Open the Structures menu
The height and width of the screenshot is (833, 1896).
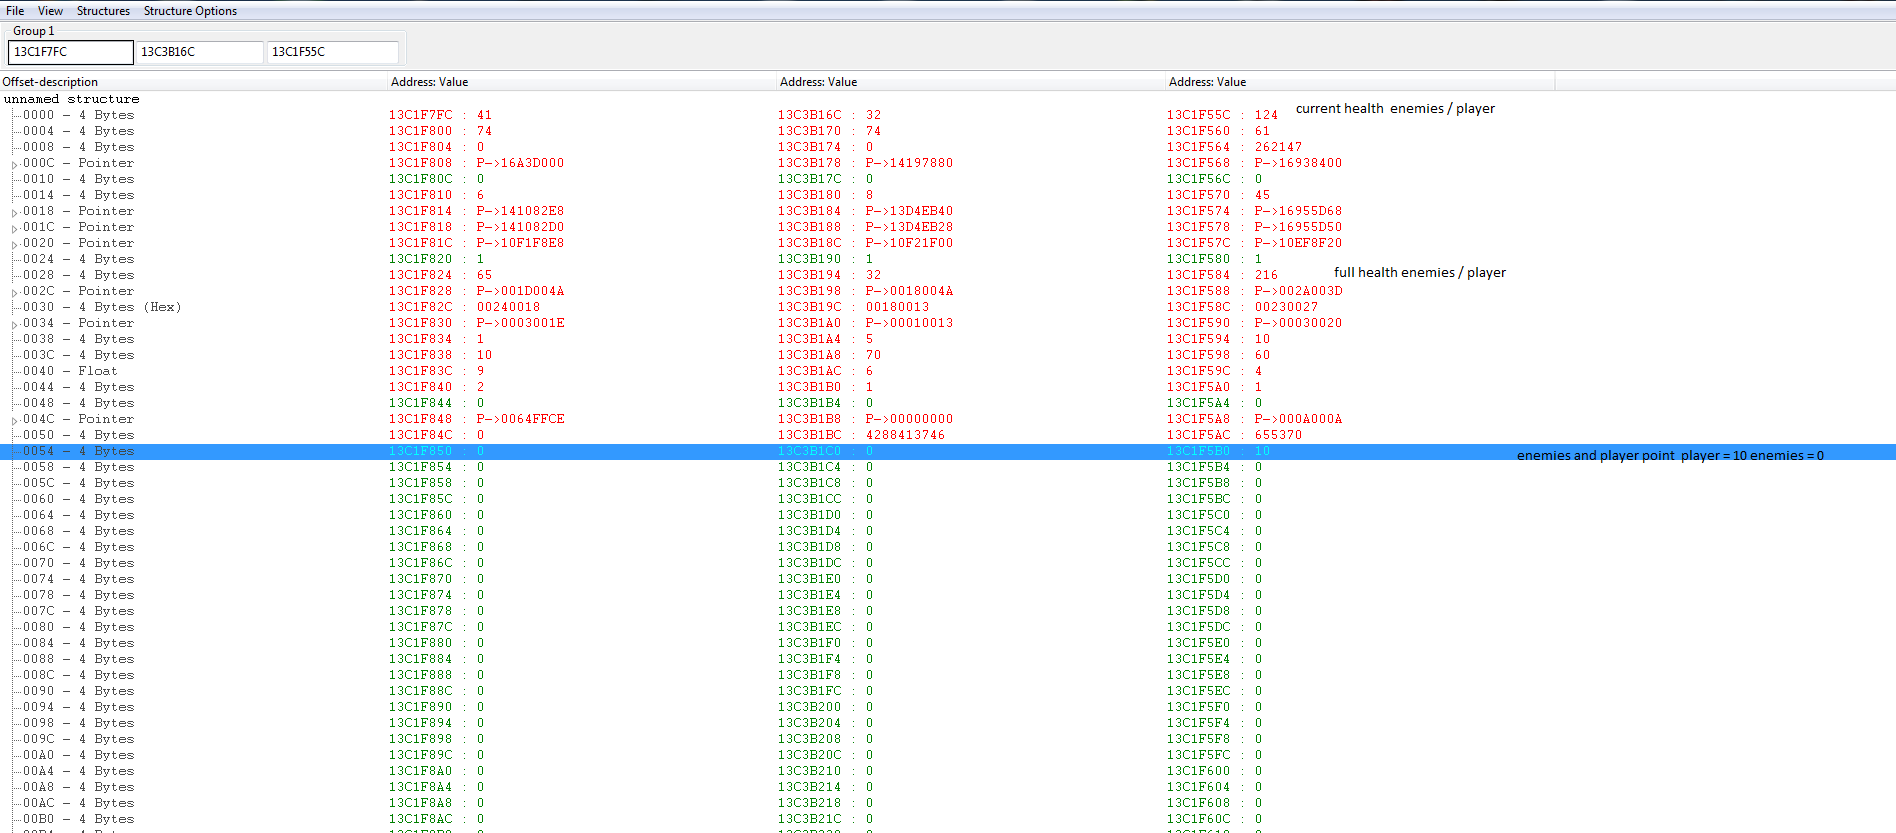[103, 11]
